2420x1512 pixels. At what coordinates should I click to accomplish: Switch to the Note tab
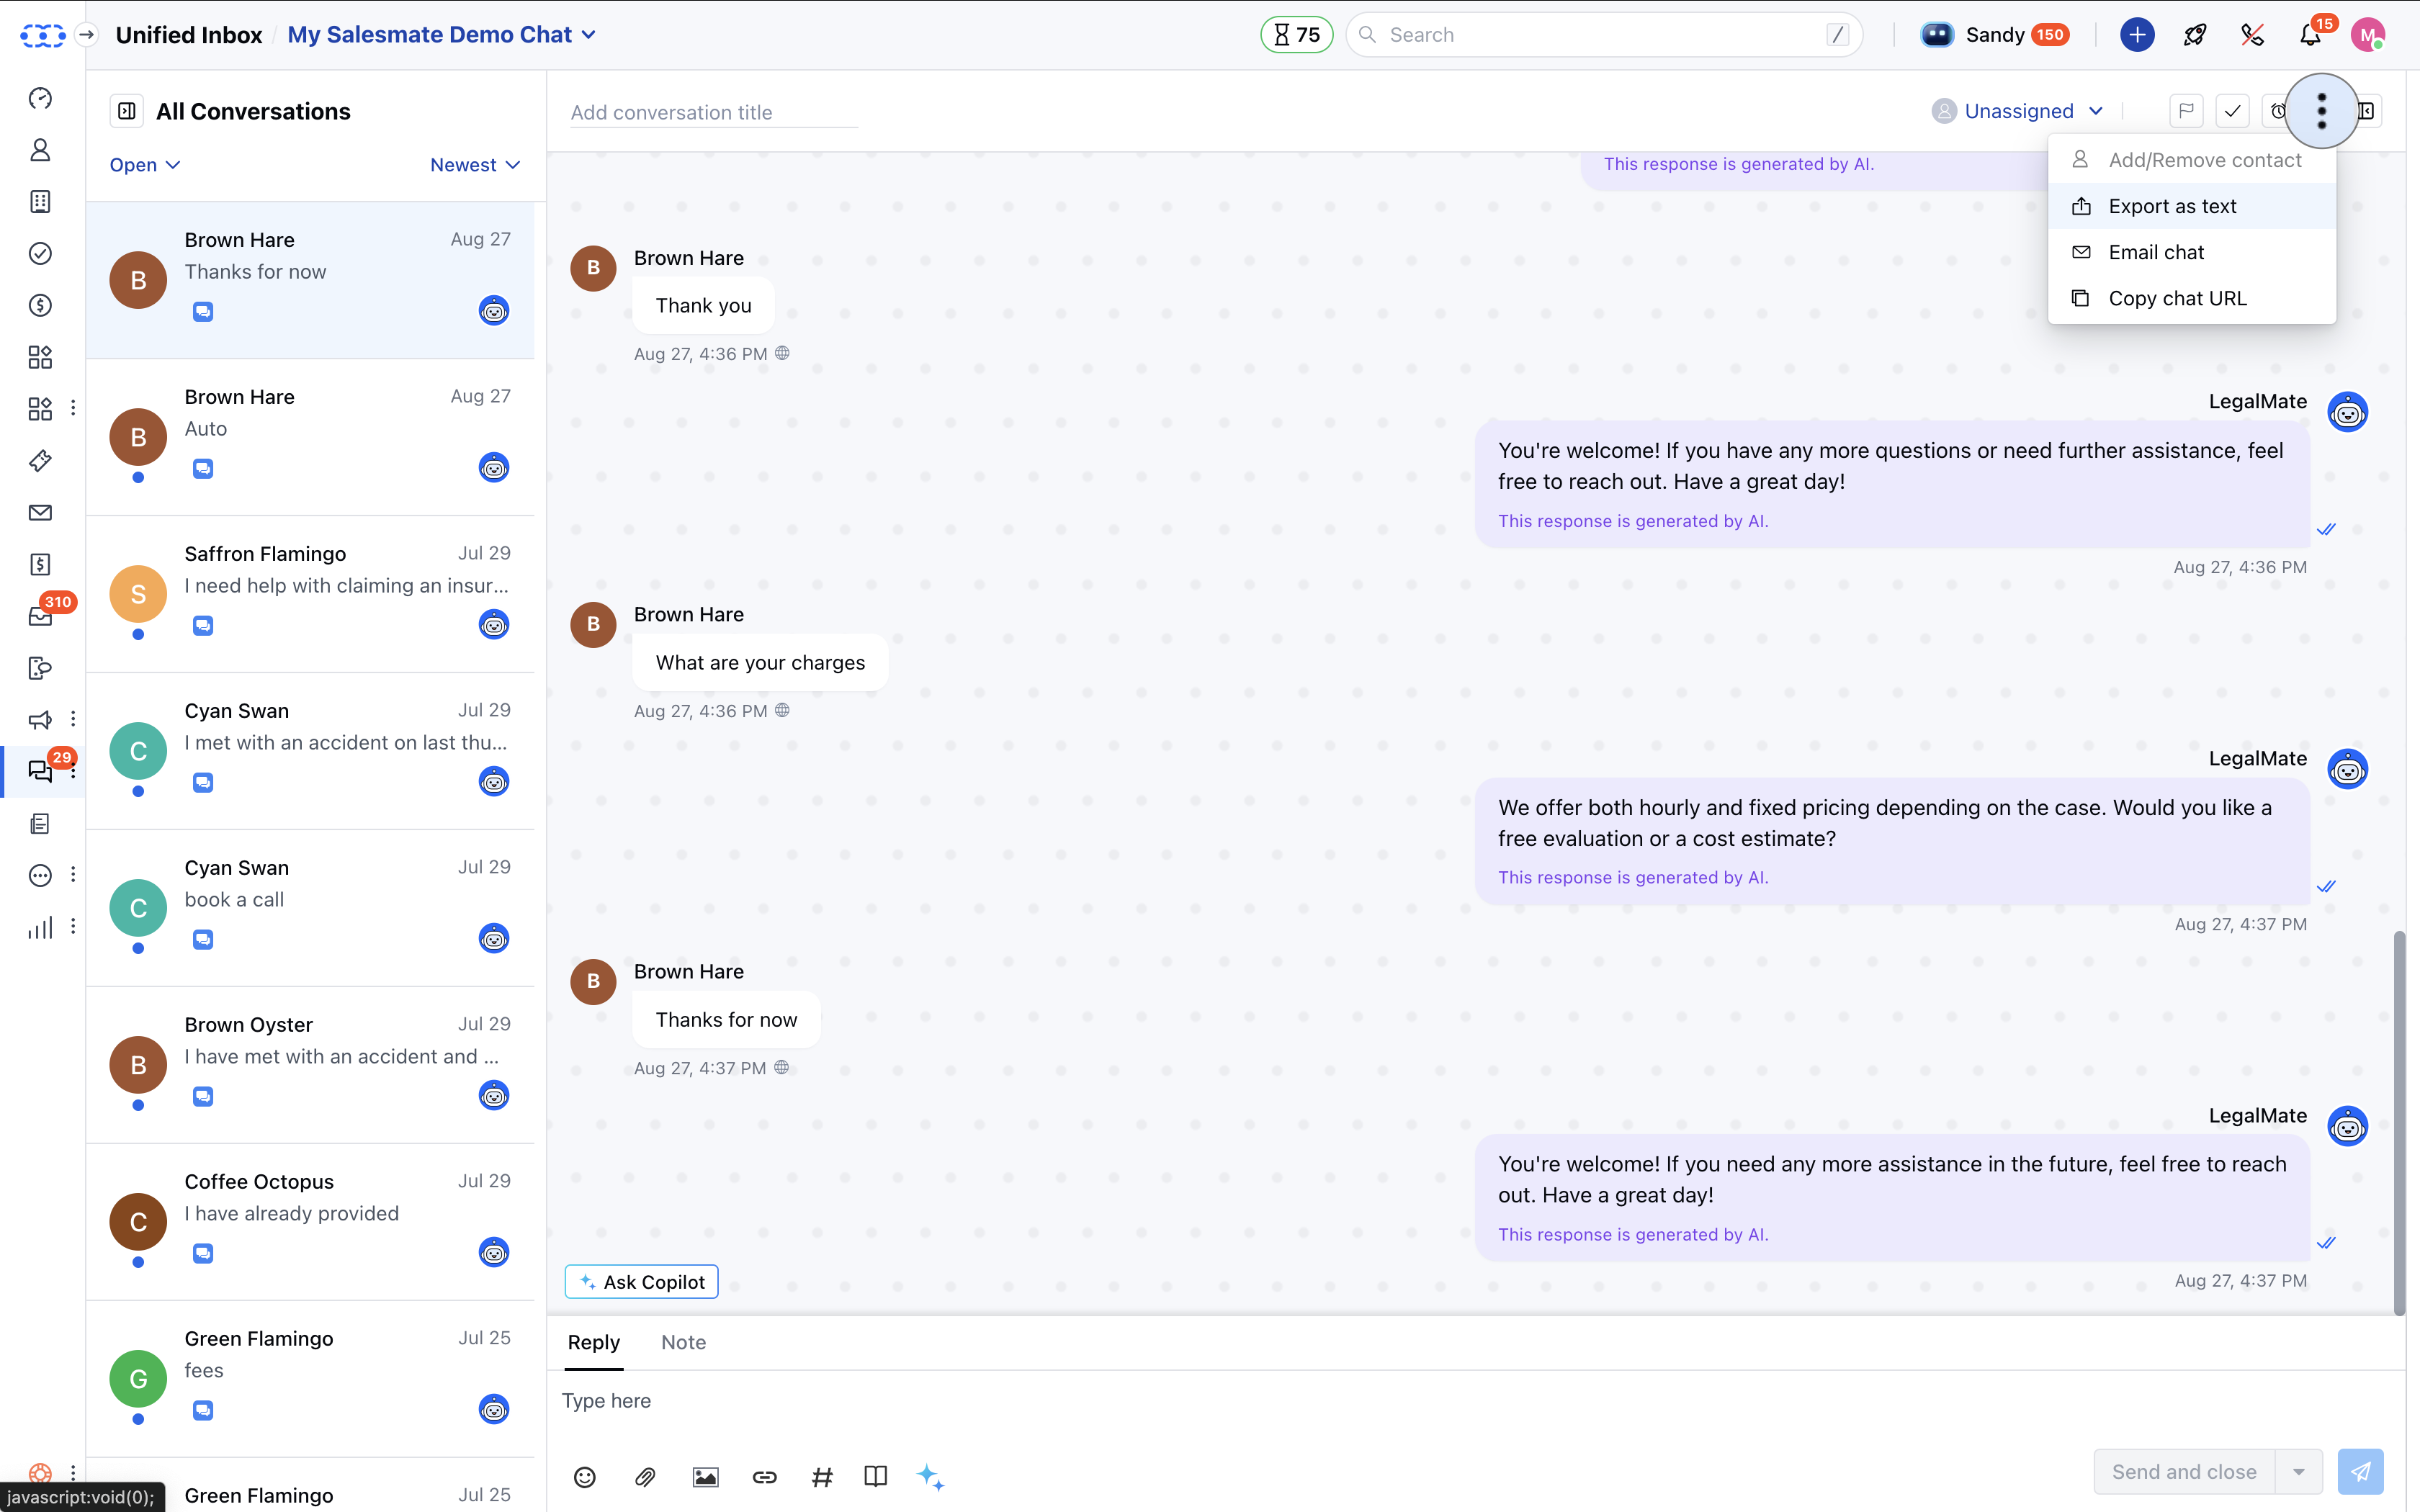683,1342
